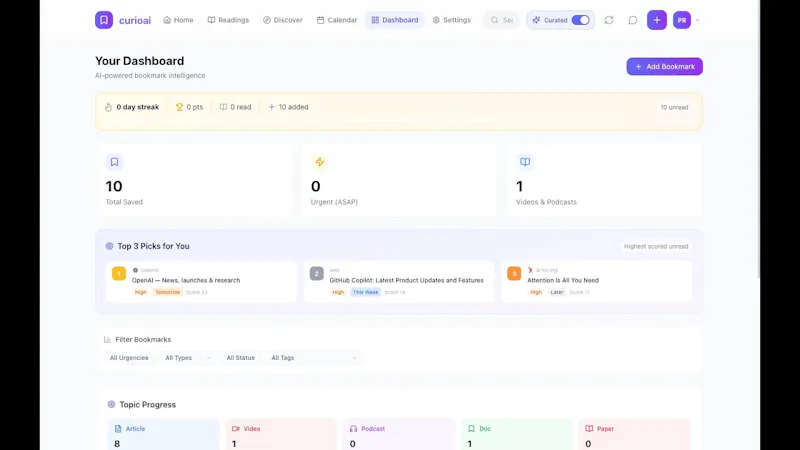Click the Top 3 Picks target icon
Image resolution: width=800 pixels, height=450 pixels.
tap(109, 246)
